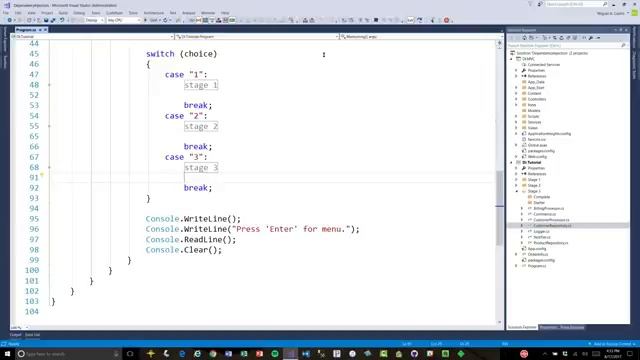Open the Project menu
640x360 pixels.
click(47, 13)
